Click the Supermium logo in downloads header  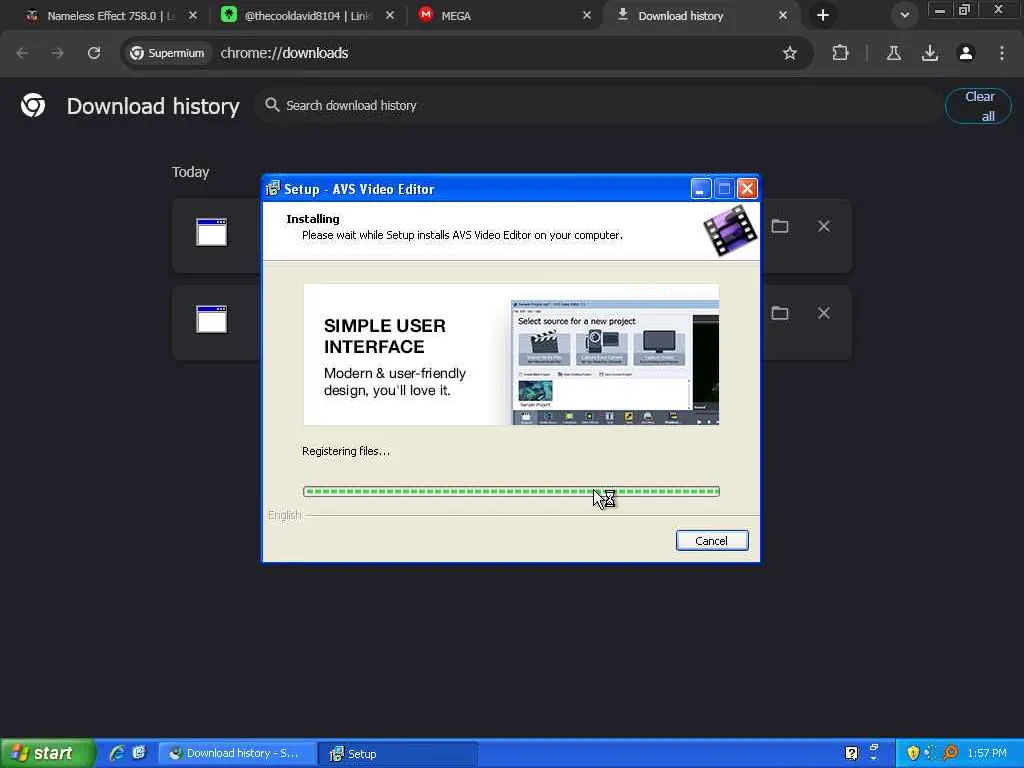(x=33, y=105)
